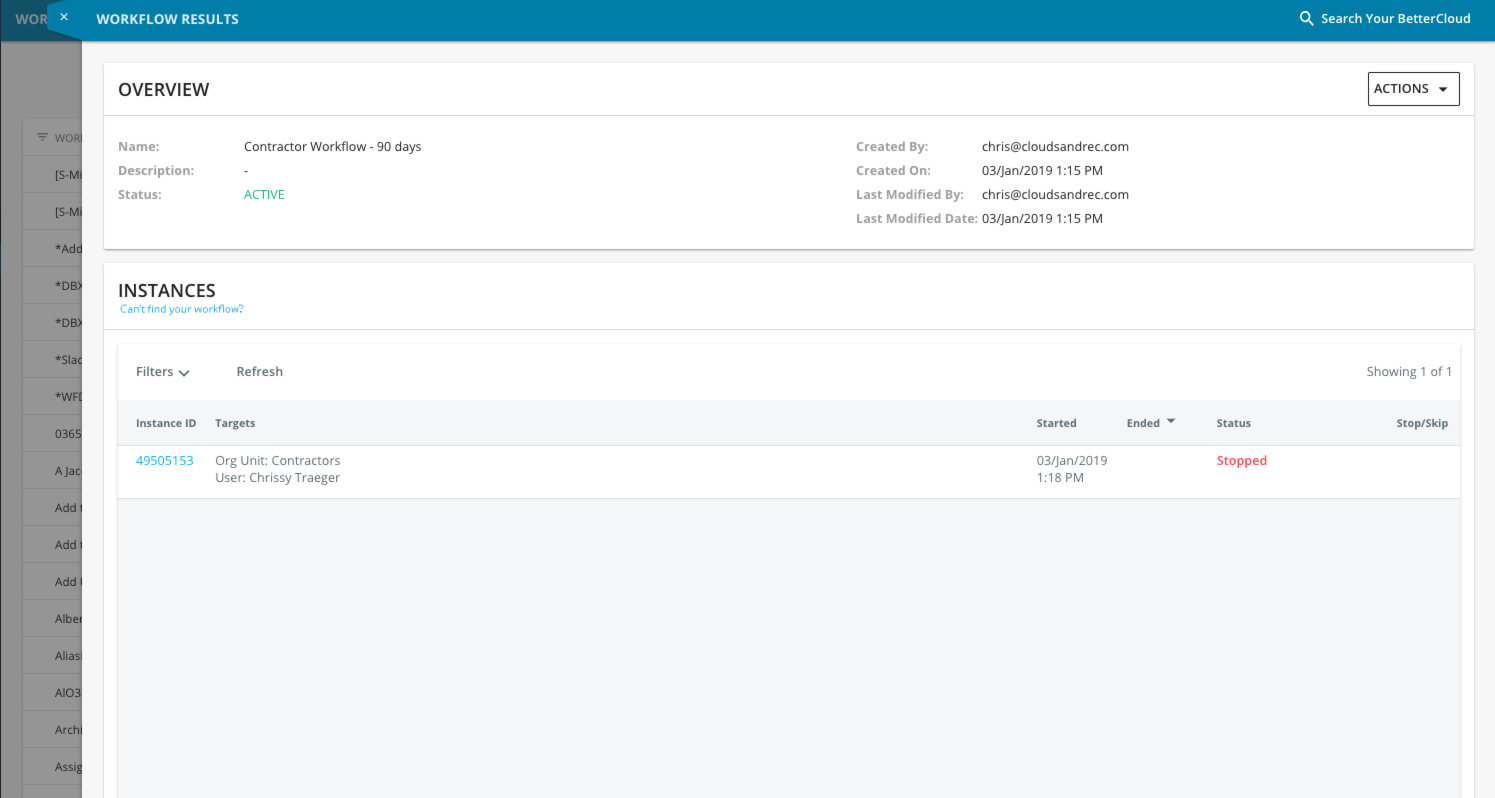1495x798 pixels.
Task: Click the funnel filter icon above the workflow list
Action: [x=41, y=137]
